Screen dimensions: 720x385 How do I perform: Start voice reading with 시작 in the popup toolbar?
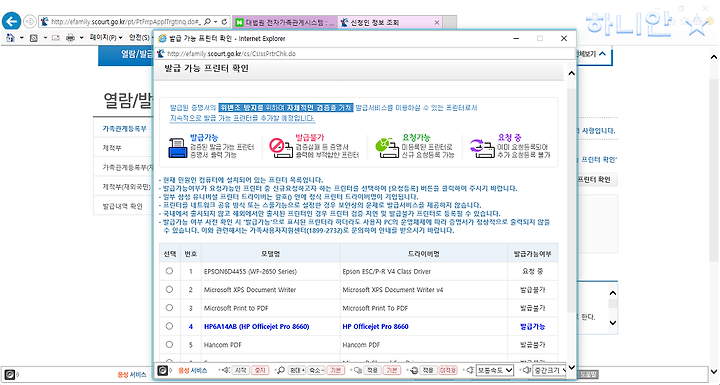point(240,370)
